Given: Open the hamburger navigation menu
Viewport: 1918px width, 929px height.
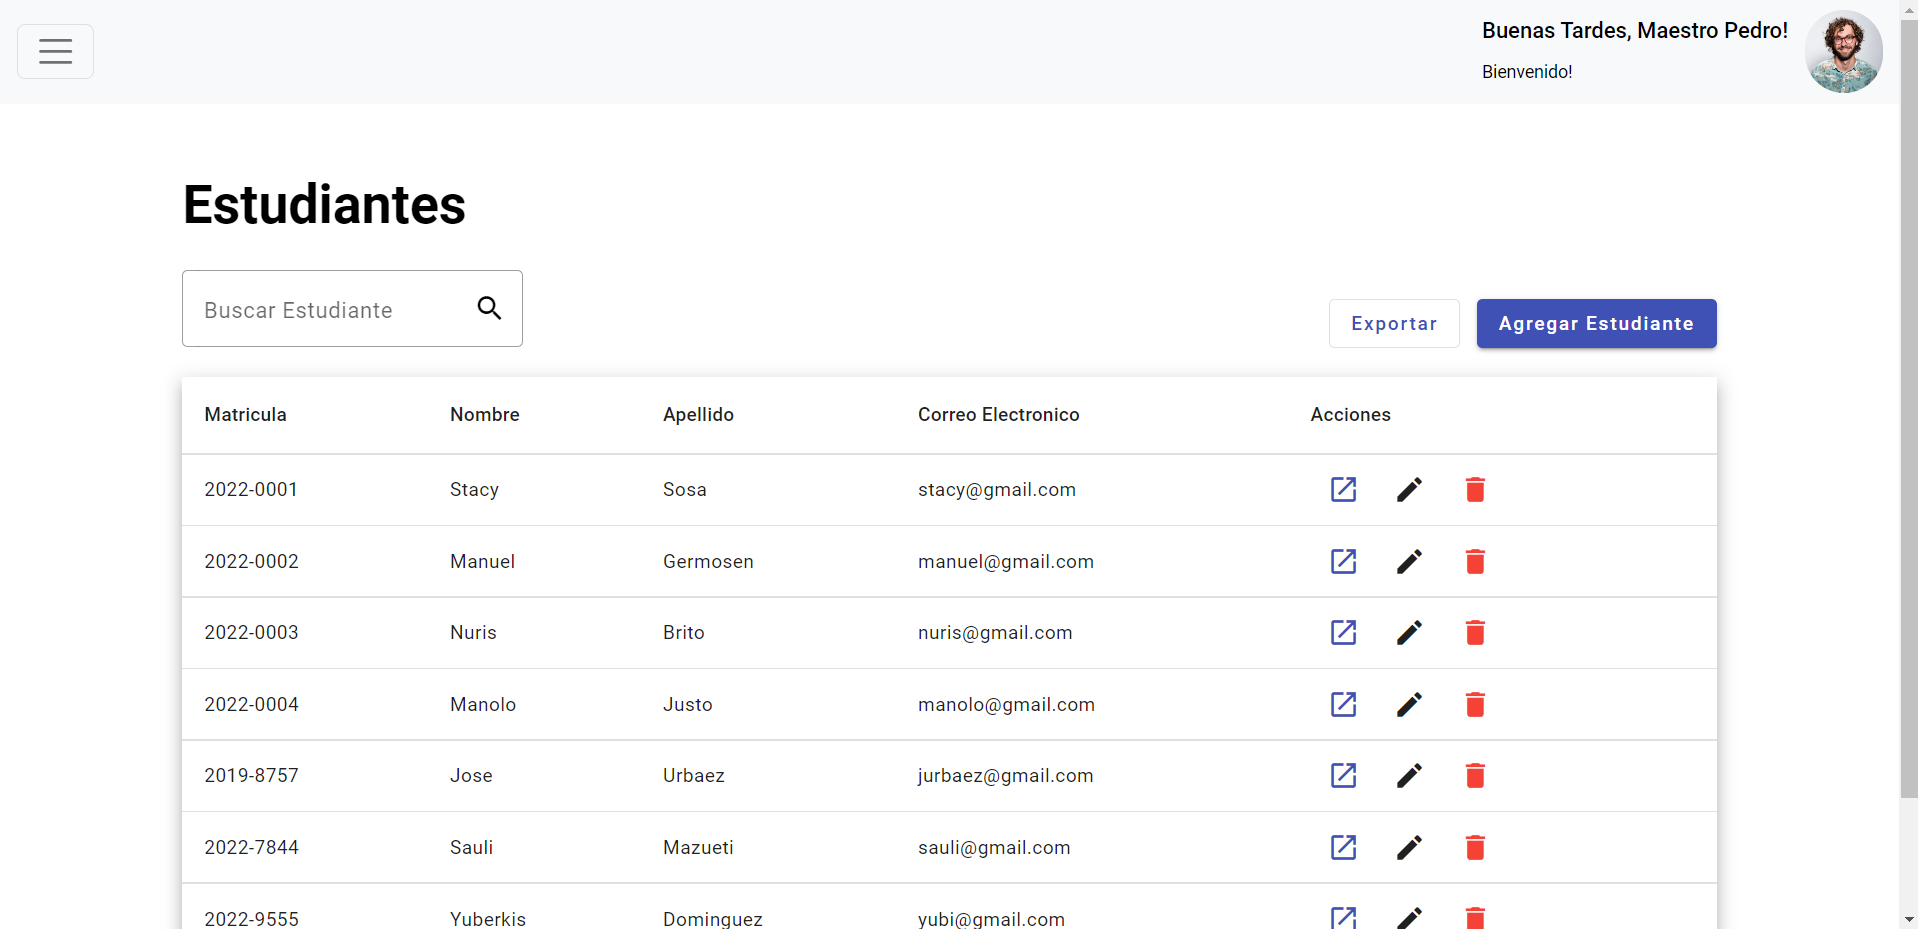Looking at the screenshot, I should click(55, 51).
